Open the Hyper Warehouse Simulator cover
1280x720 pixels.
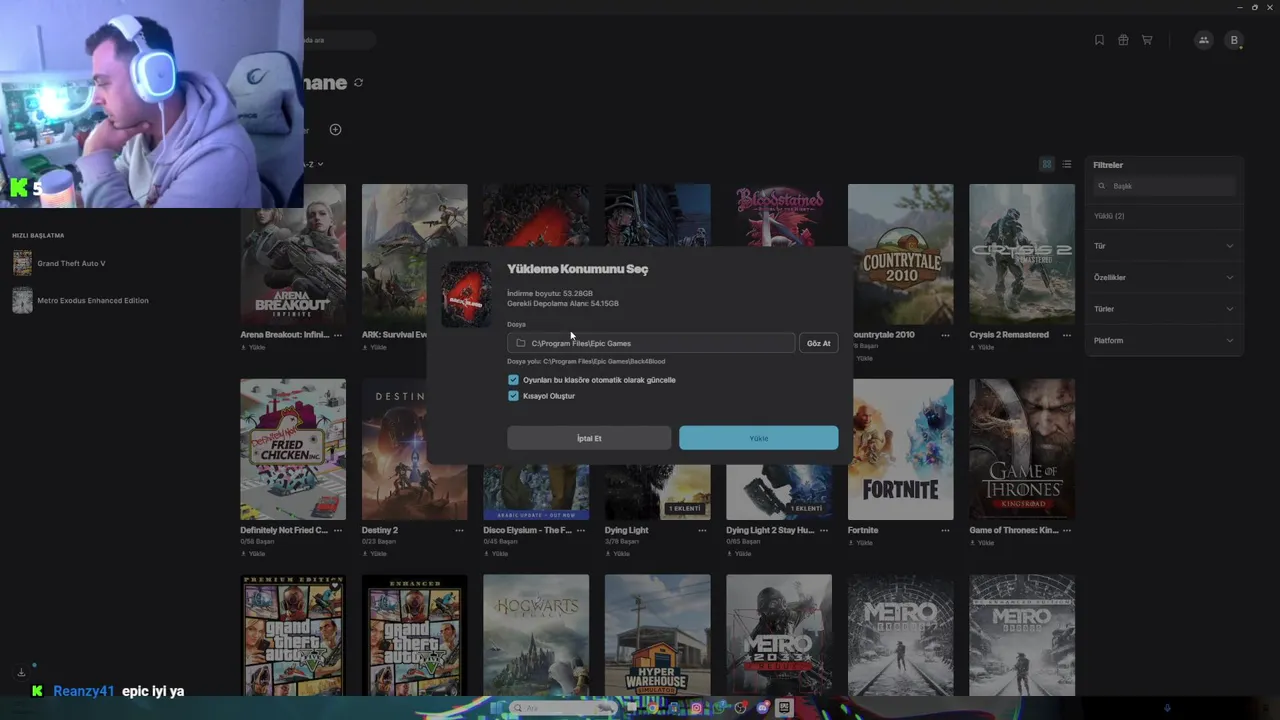(x=657, y=635)
